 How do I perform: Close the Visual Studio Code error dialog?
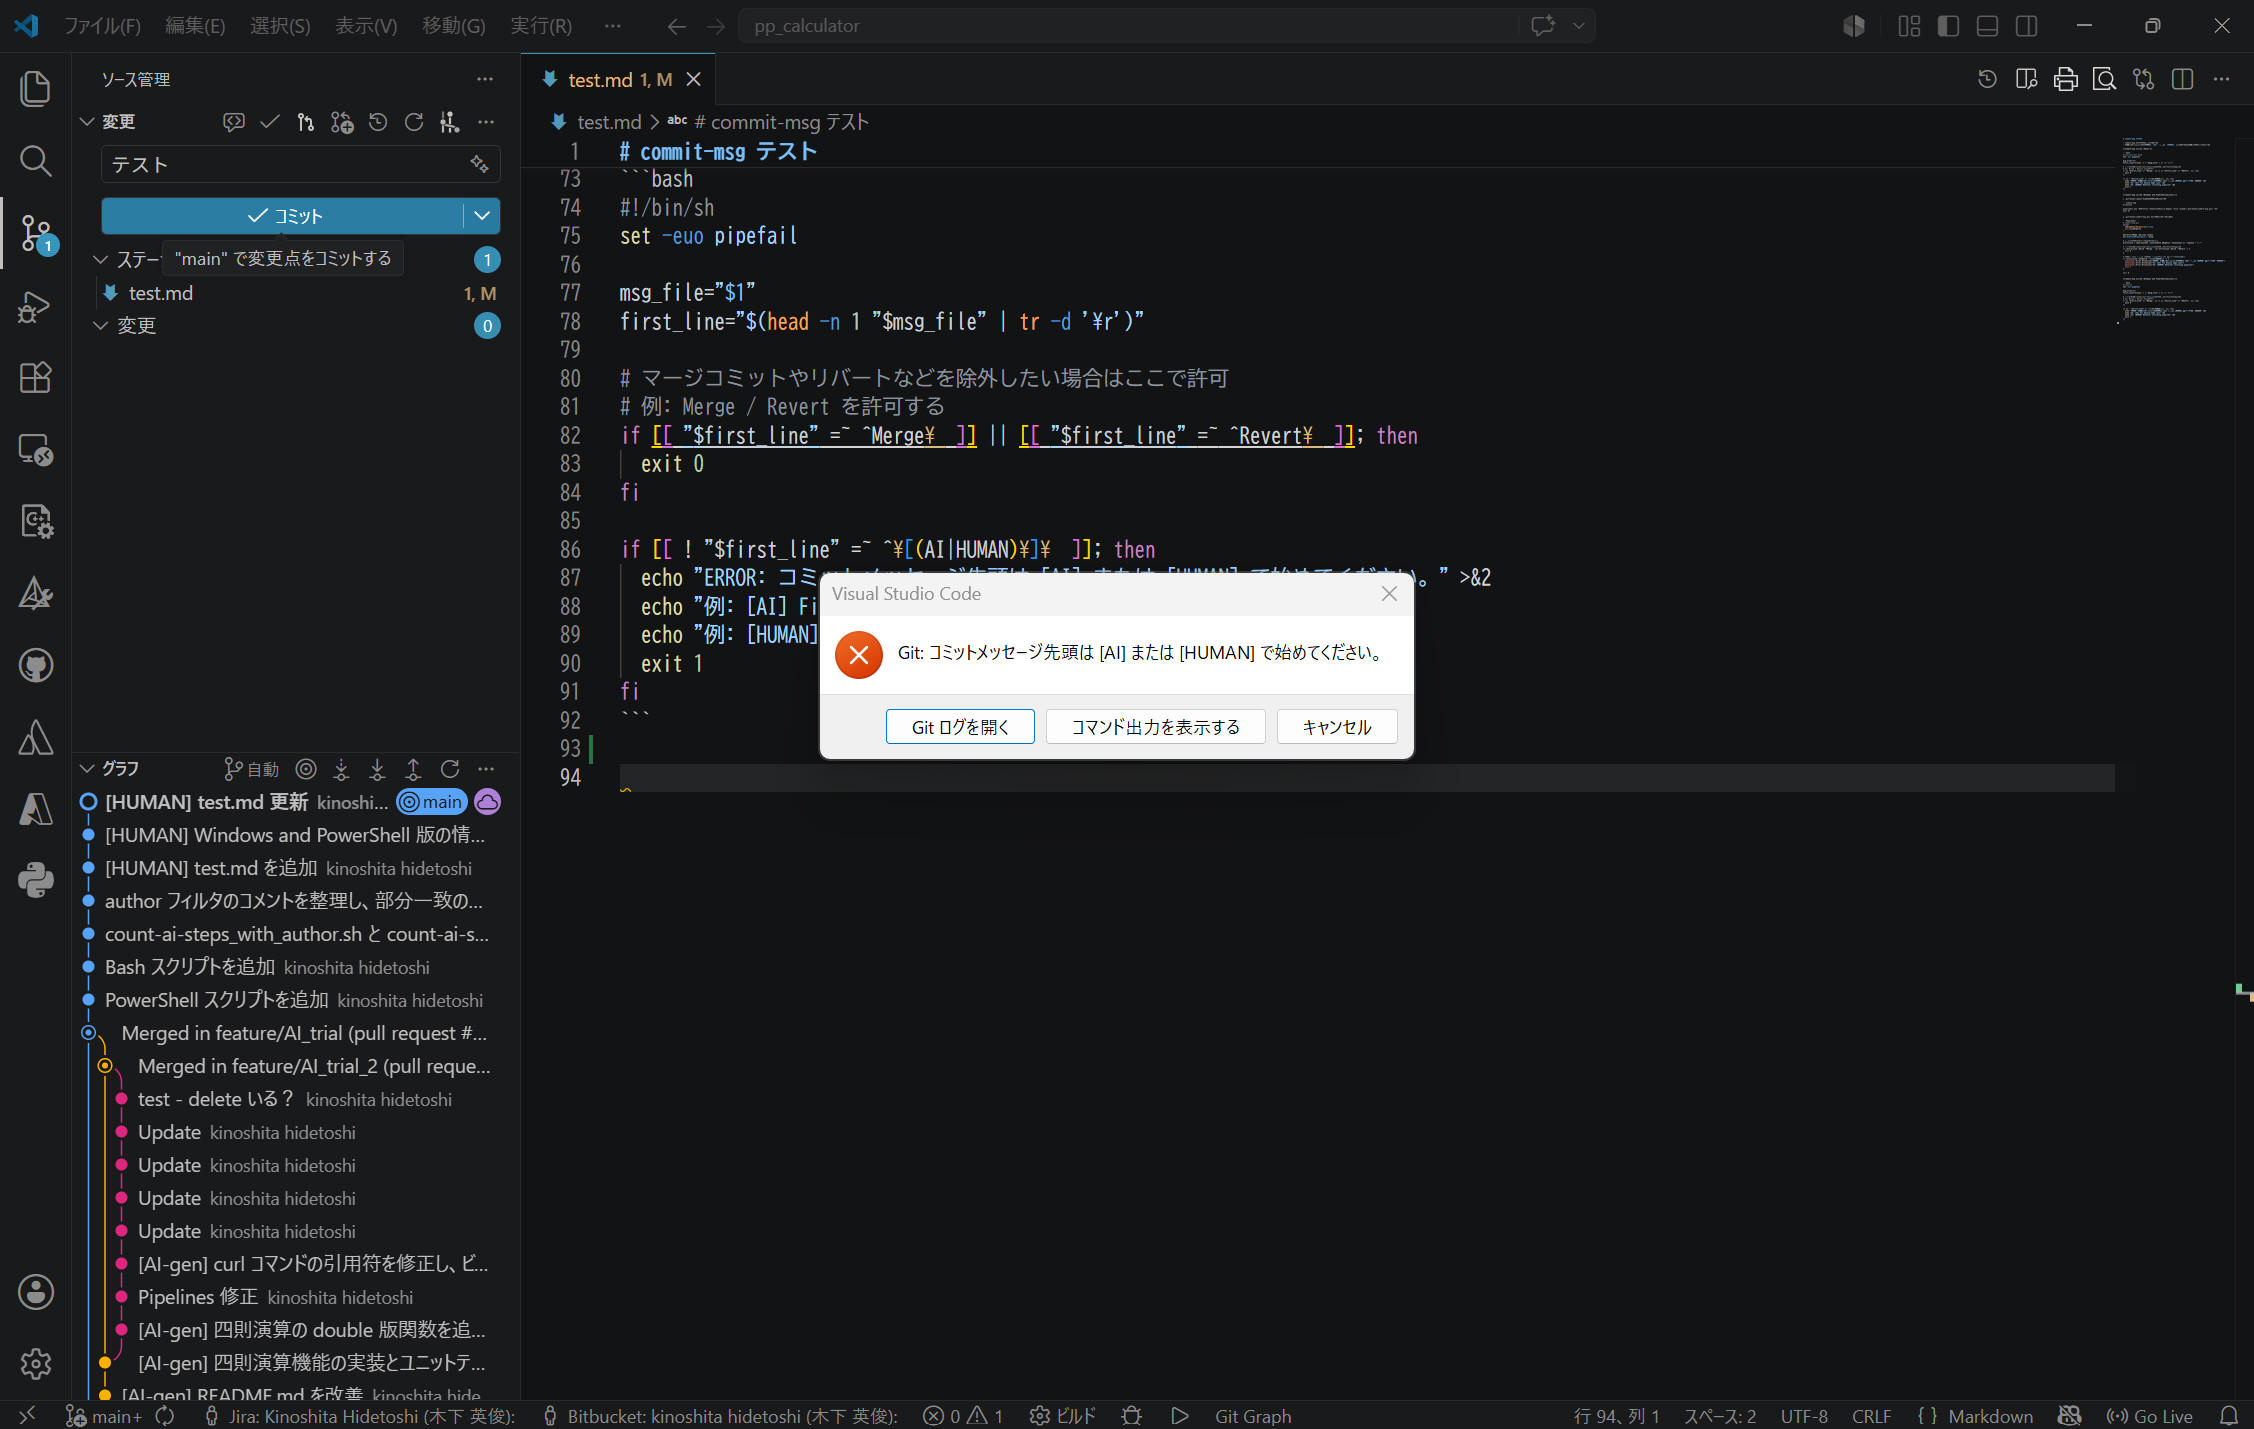point(1389,594)
